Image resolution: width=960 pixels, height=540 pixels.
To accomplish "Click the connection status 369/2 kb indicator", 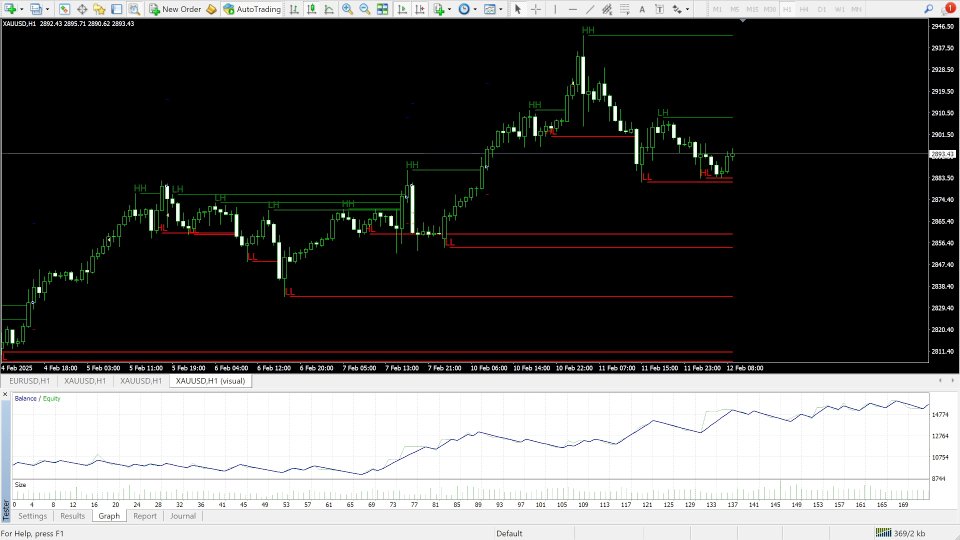I will click(900, 533).
